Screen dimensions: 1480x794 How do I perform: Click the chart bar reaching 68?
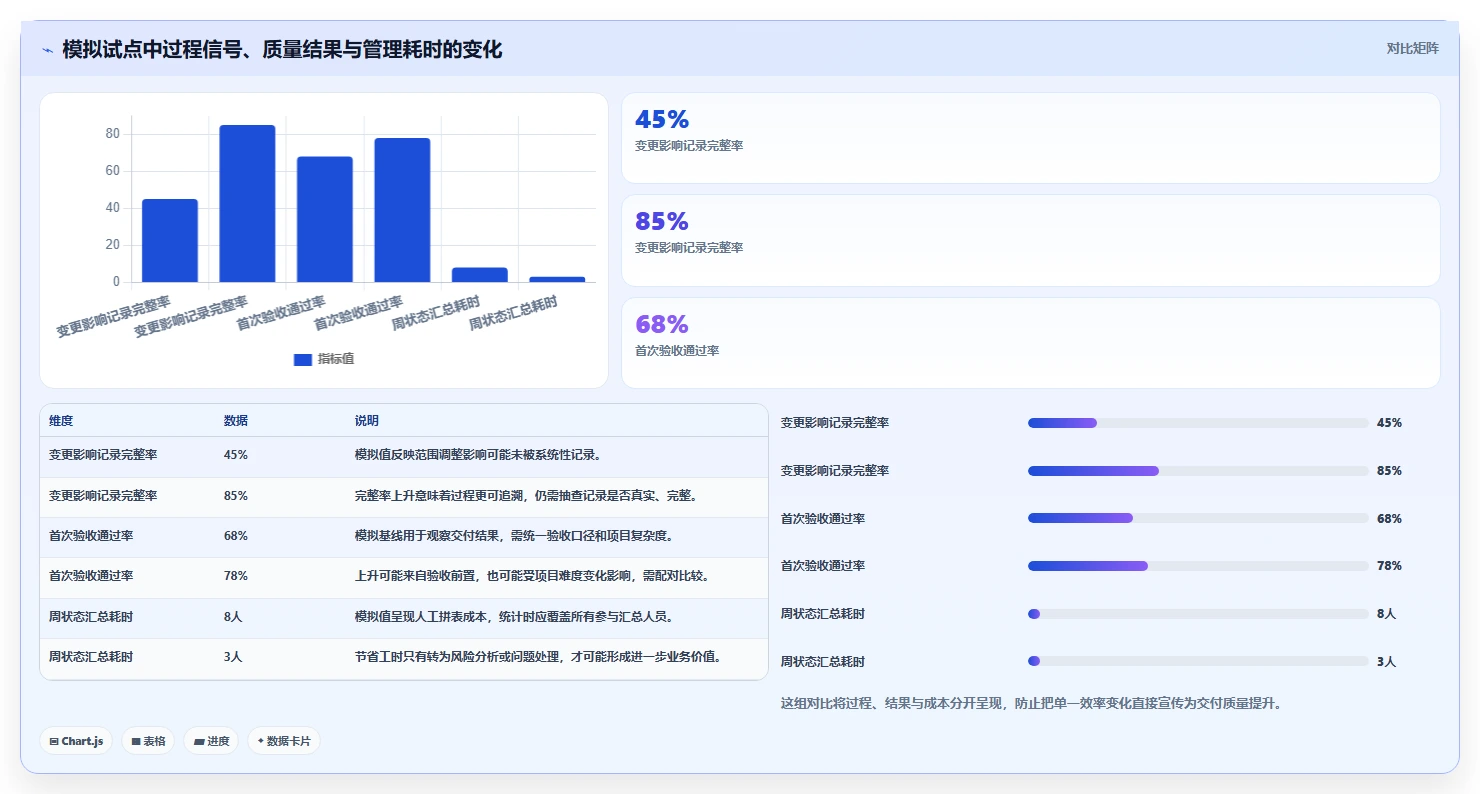325,219
